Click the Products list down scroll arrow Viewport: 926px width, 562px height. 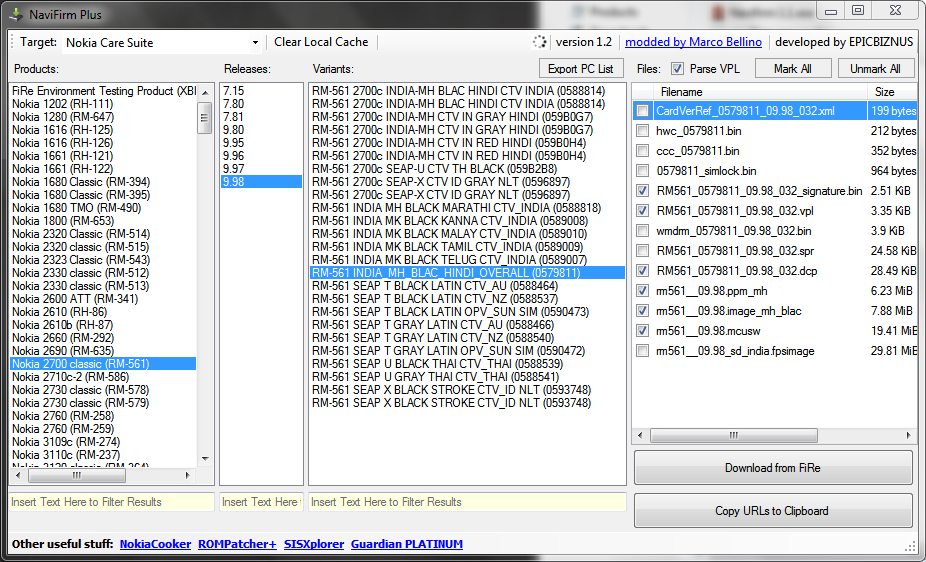tap(205, 458)
